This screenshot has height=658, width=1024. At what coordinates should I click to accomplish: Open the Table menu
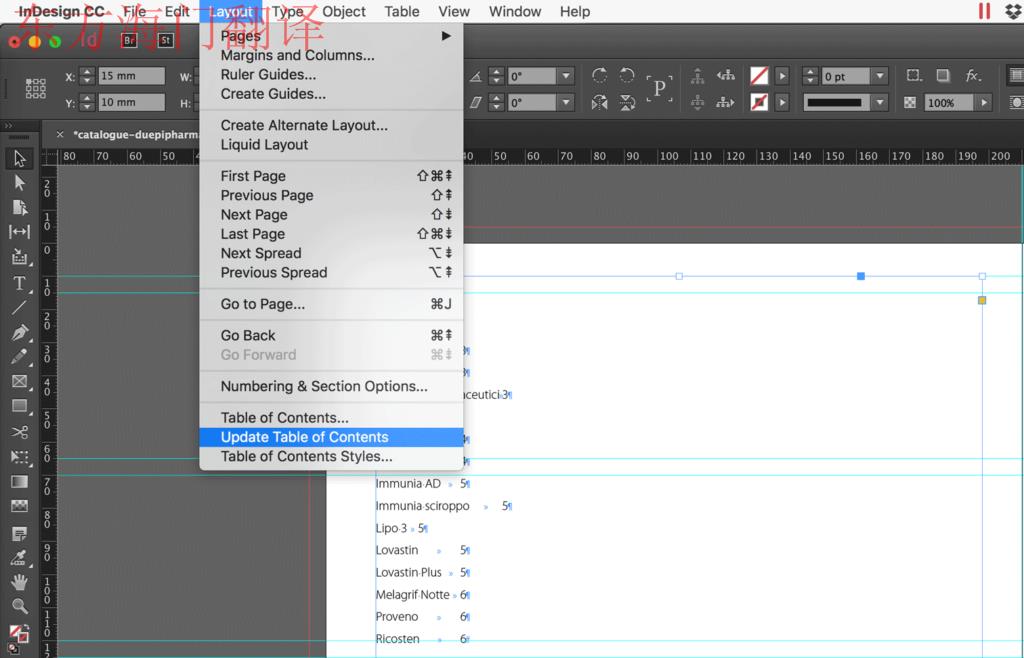coord(402,11)
